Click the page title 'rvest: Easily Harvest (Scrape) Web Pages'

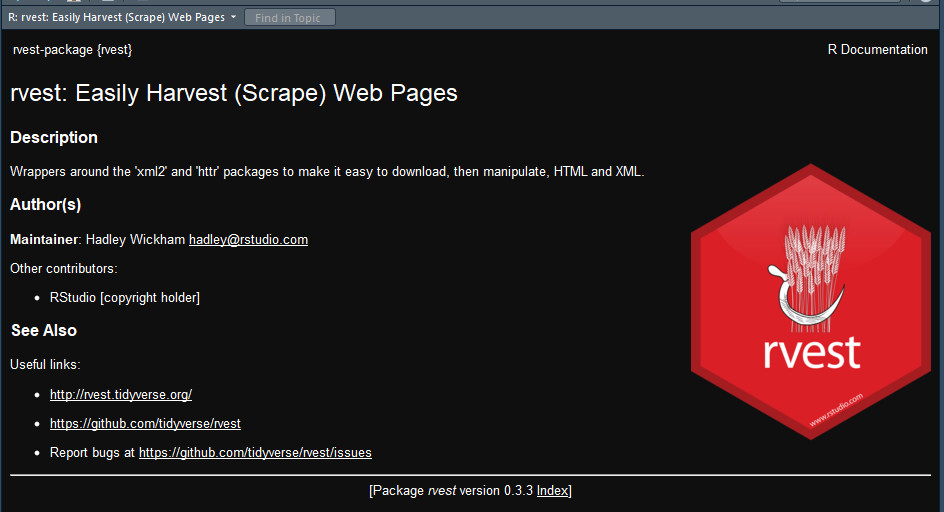pyautogui.click(x=234, y=93)
